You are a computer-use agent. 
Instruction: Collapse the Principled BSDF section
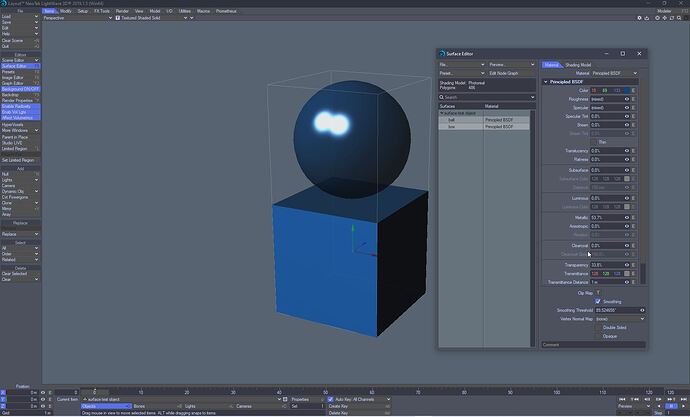[x=546, y=82]
